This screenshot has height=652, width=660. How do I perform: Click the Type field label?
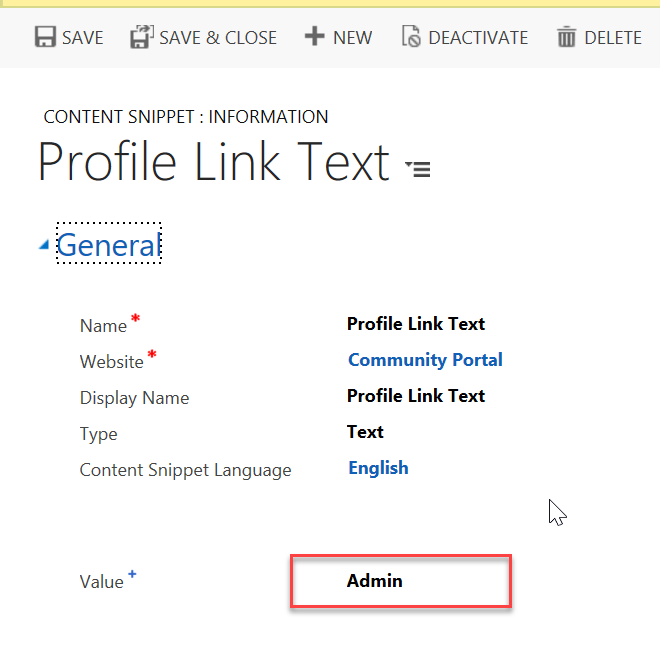[98, 434]
